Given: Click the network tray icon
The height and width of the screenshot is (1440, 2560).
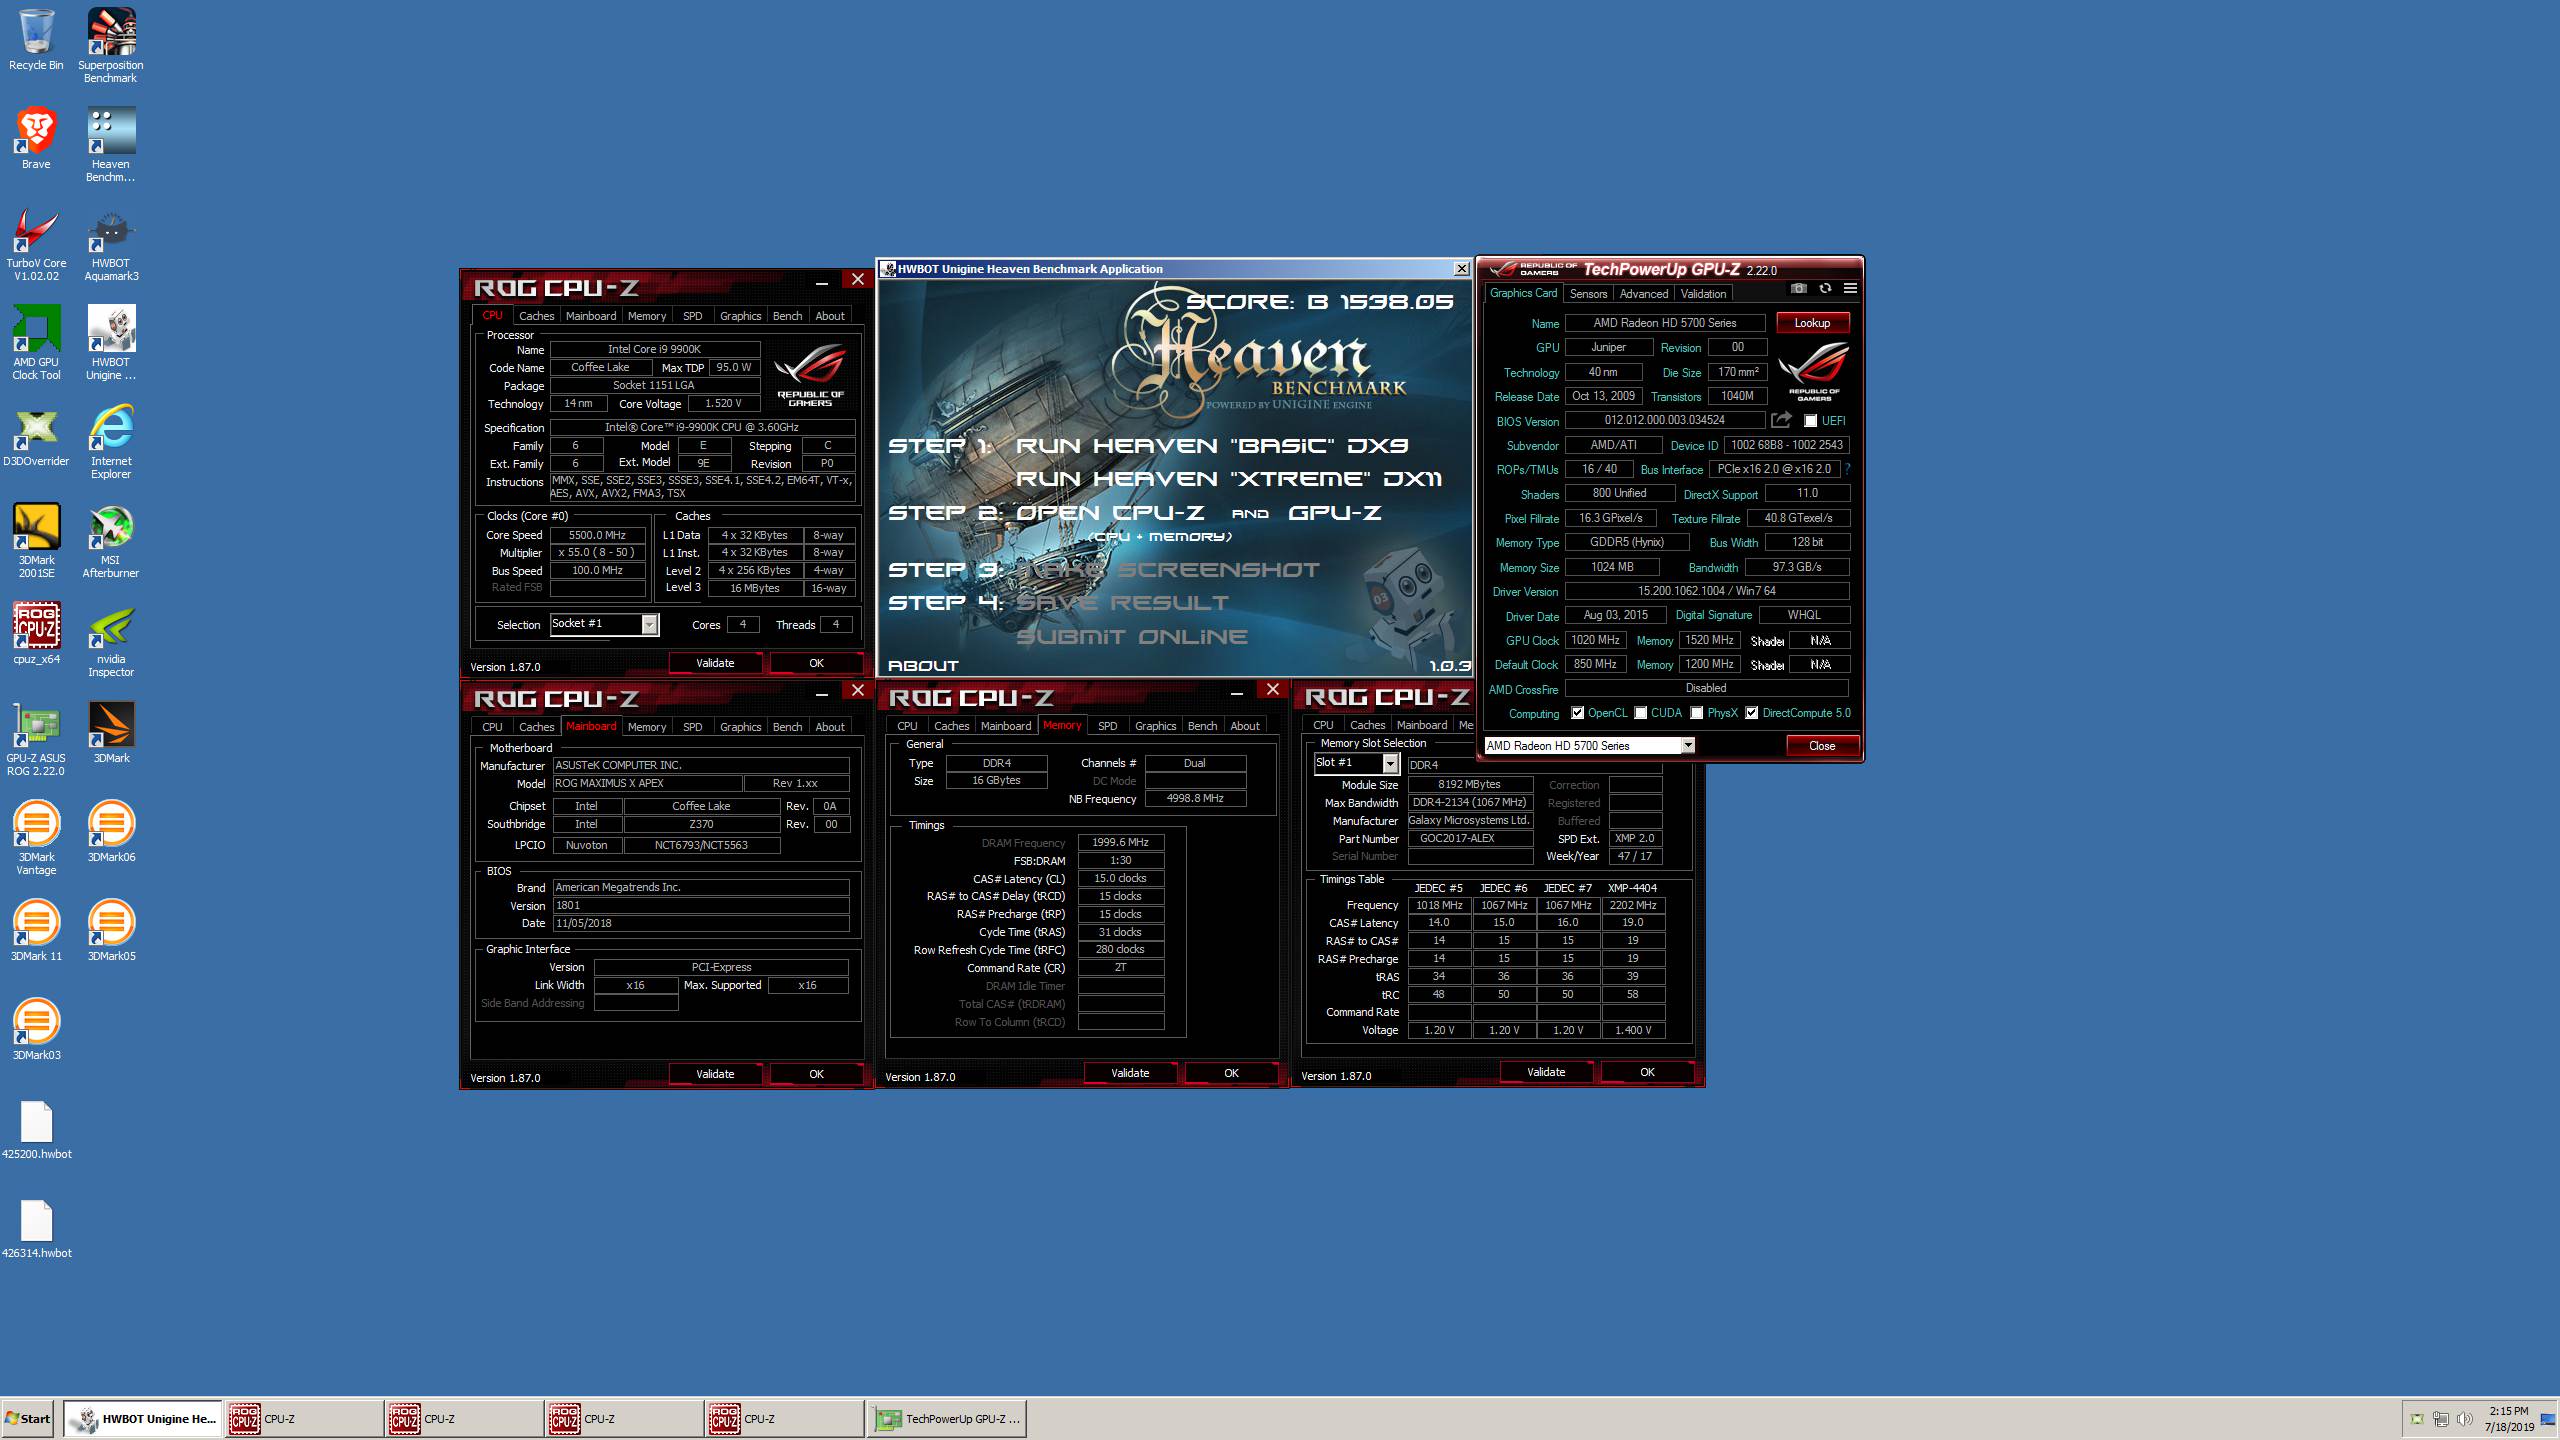Looking at the screenshot, I should coord(2441,1419).
